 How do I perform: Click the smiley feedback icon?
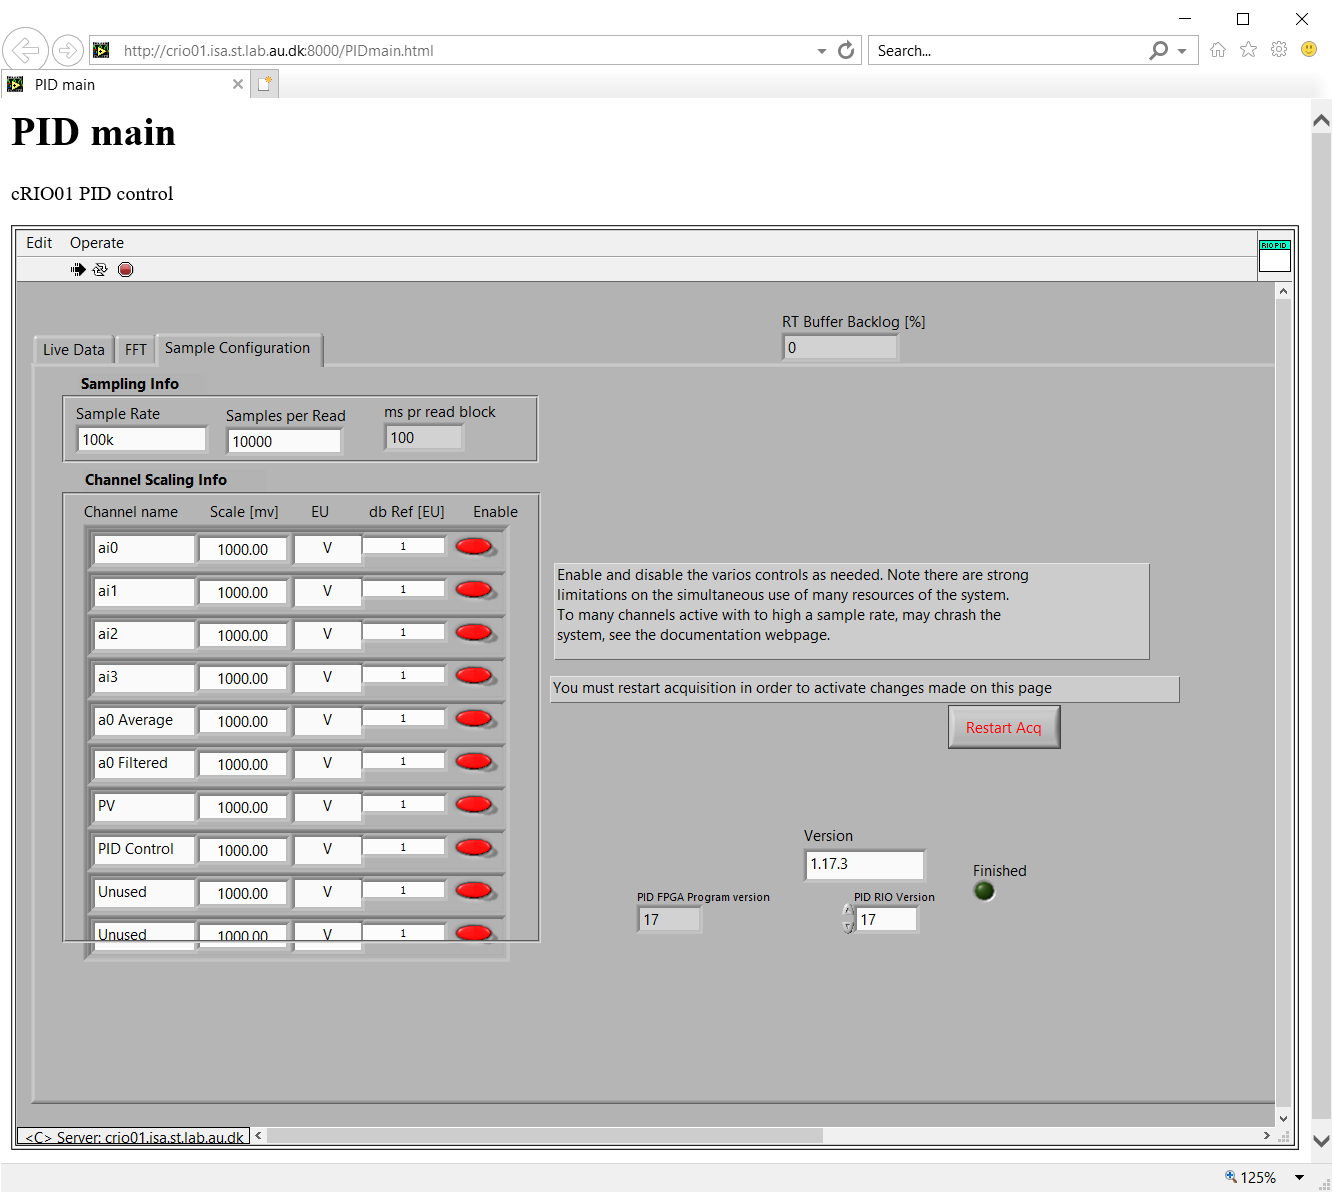click(1308, 50)
